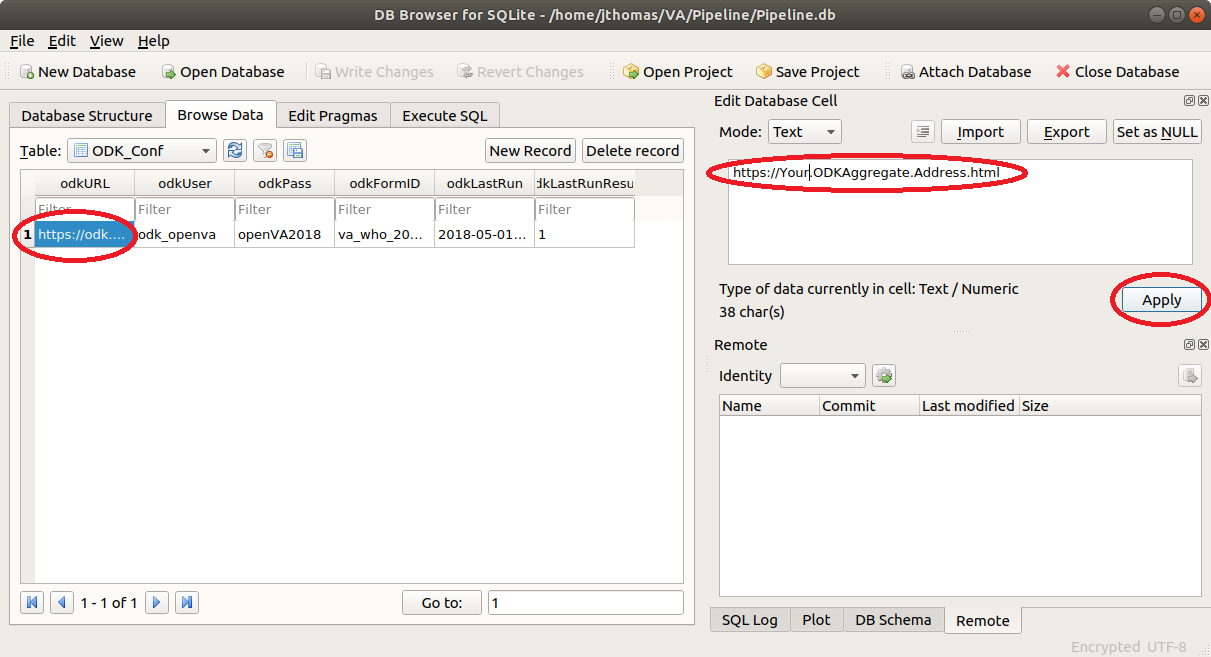The height and width of the screenshot is (657, 1211).
Task: Go to the previous page arrow
Action: point(62,603)
